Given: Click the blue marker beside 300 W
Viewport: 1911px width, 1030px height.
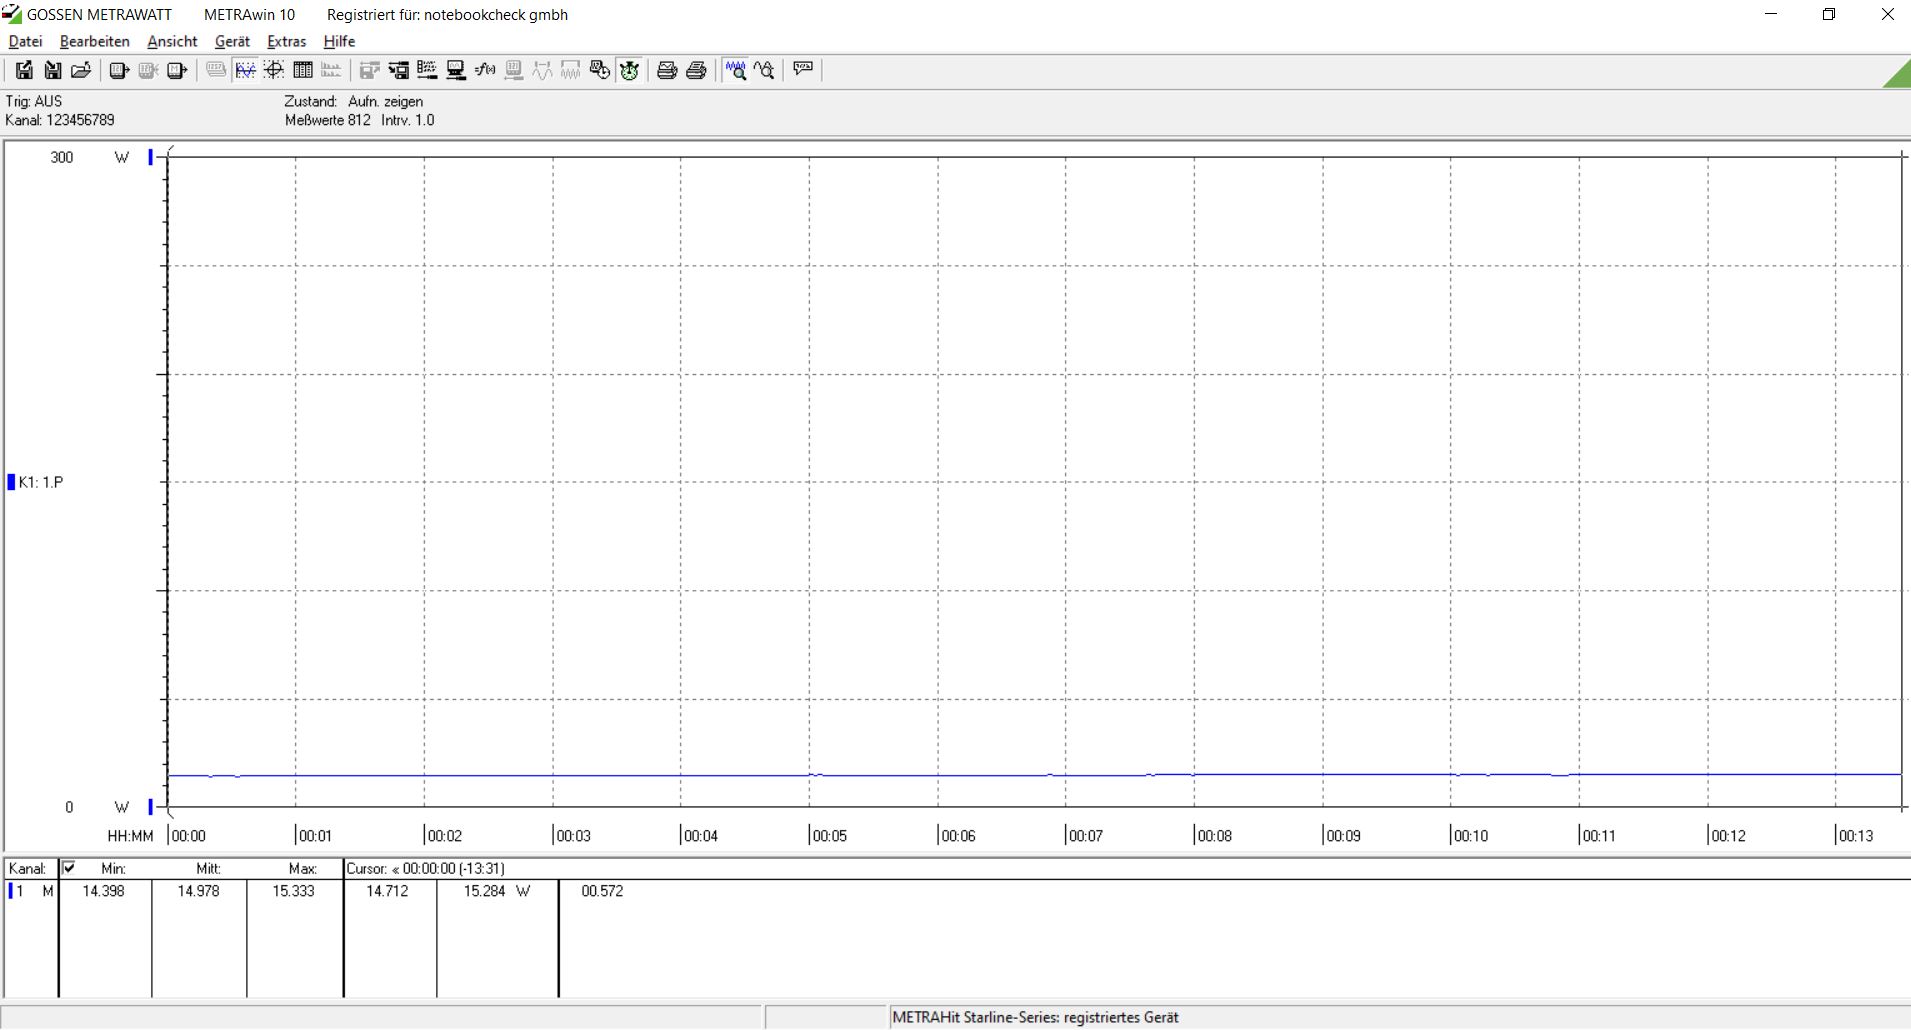Looking at the screenshot, I should [x=151, y=157].
